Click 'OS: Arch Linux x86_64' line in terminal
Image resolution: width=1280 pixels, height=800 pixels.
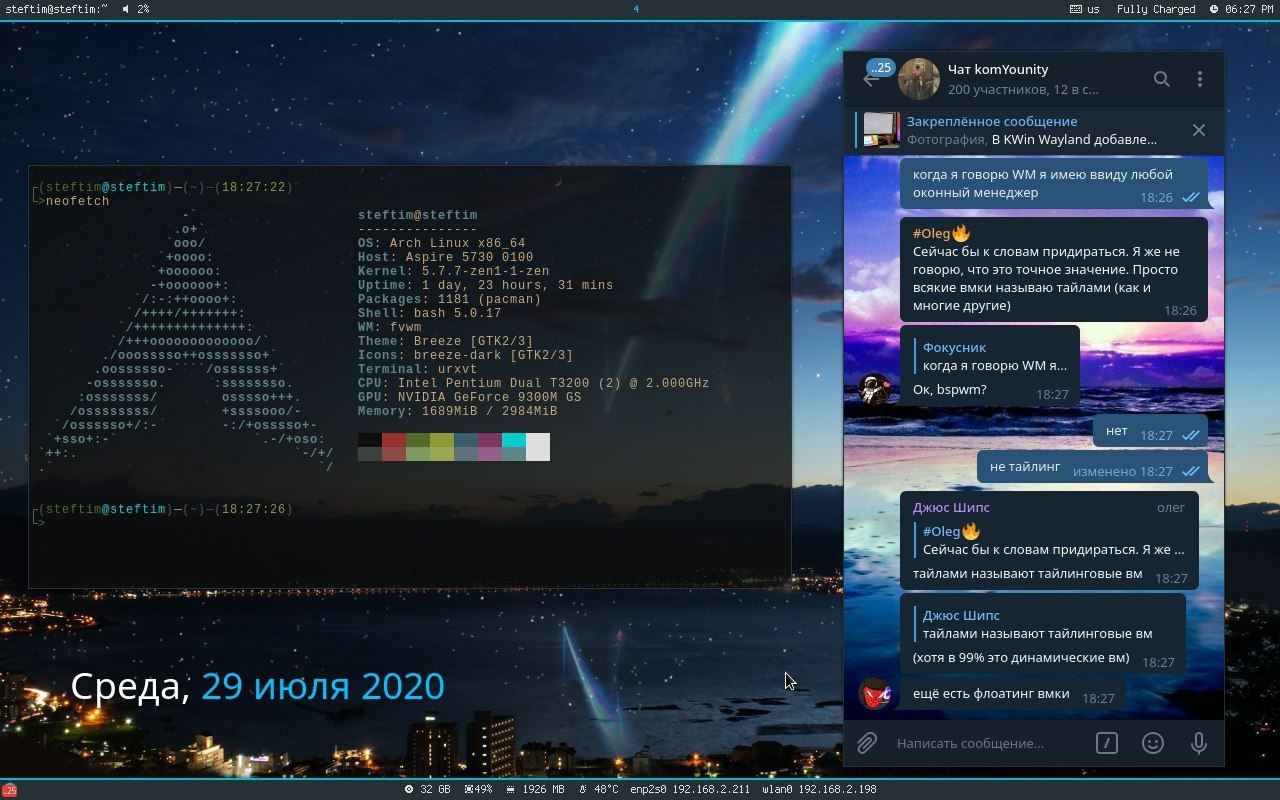click(x=441, y=243)
